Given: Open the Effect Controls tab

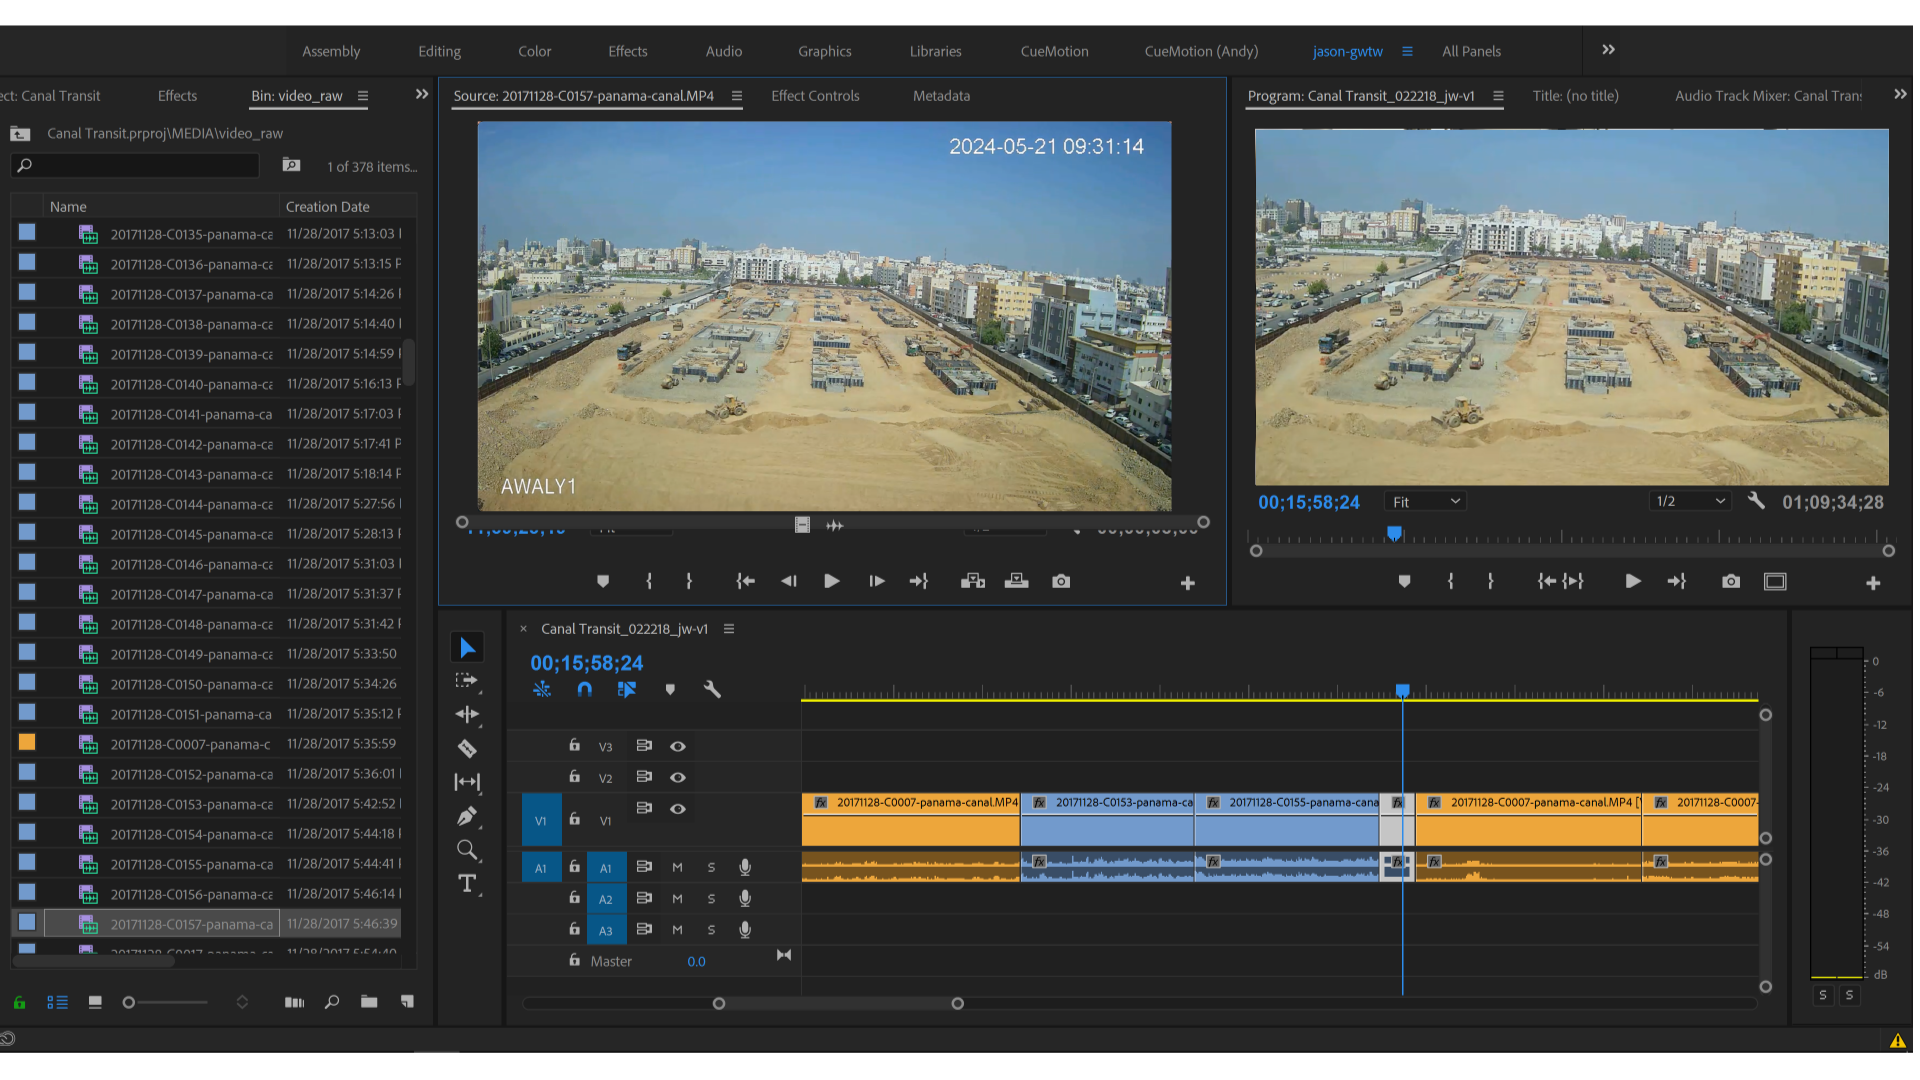Looking at the screenshot, I should pos(815,96).
